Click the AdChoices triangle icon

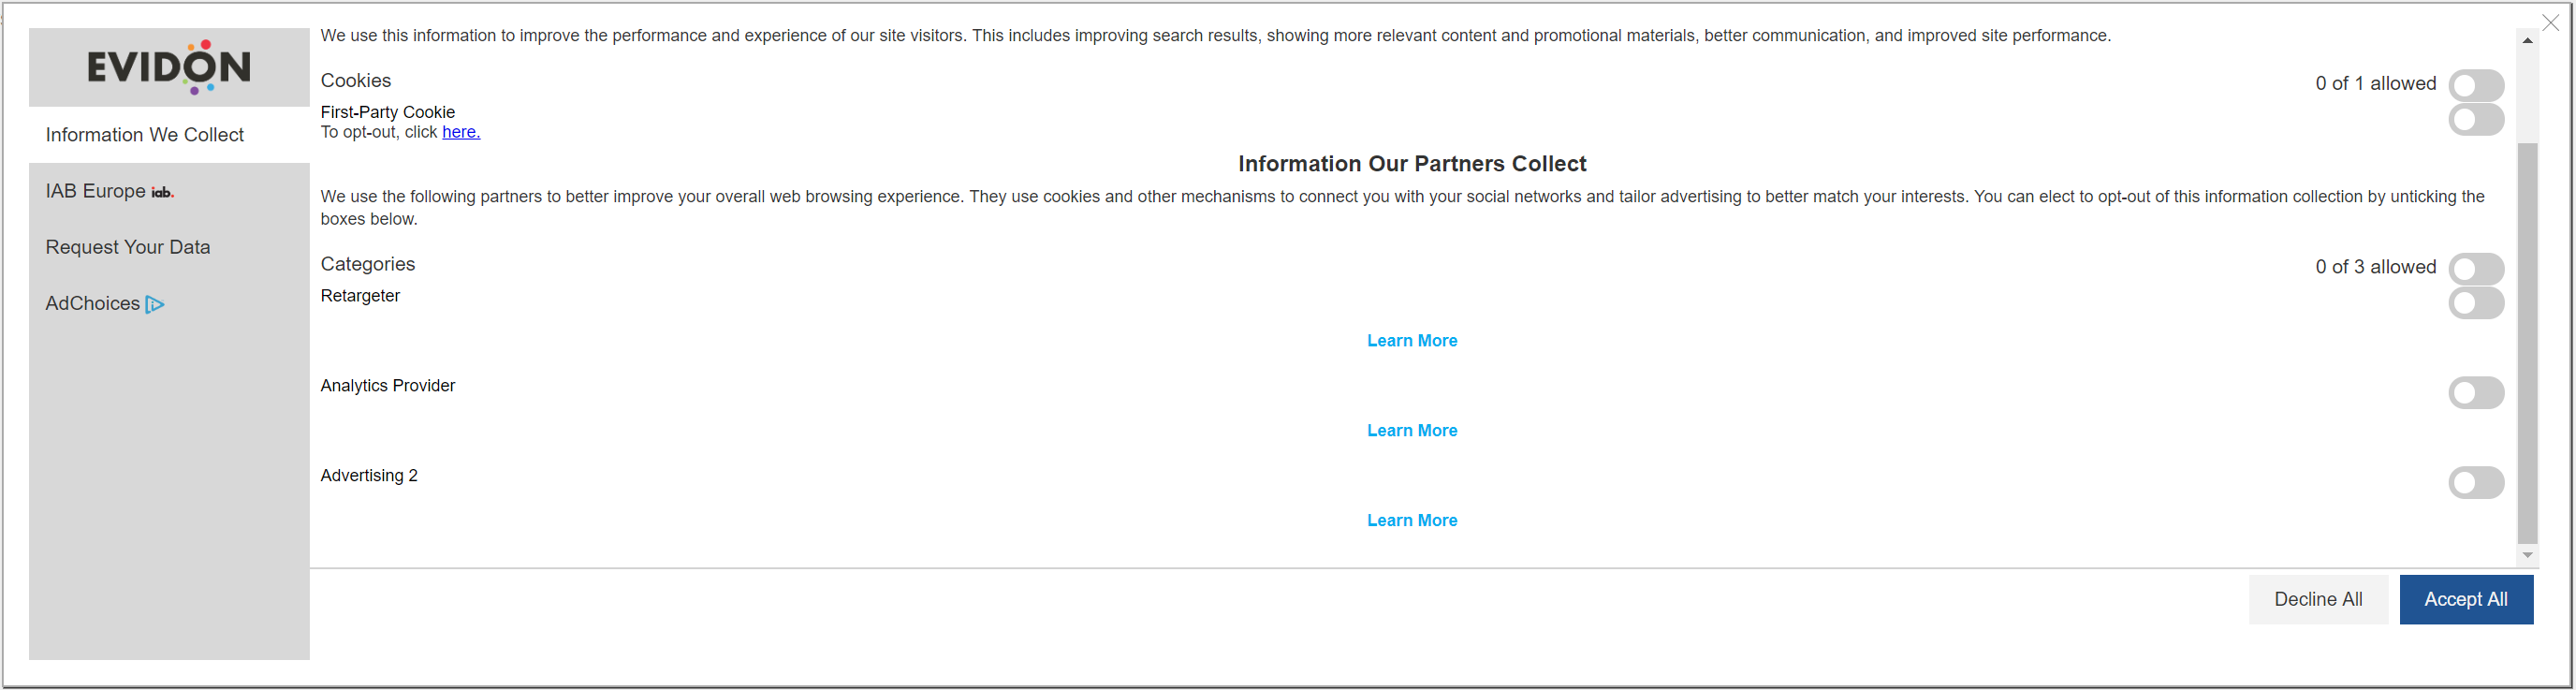tap(155, 304)
